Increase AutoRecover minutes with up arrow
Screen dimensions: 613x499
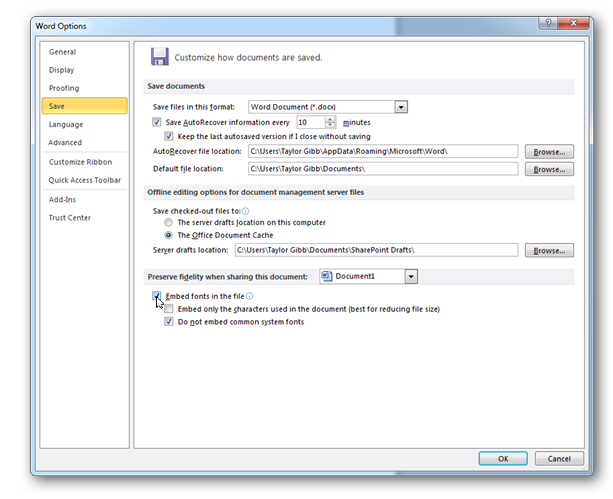point(330,119)
